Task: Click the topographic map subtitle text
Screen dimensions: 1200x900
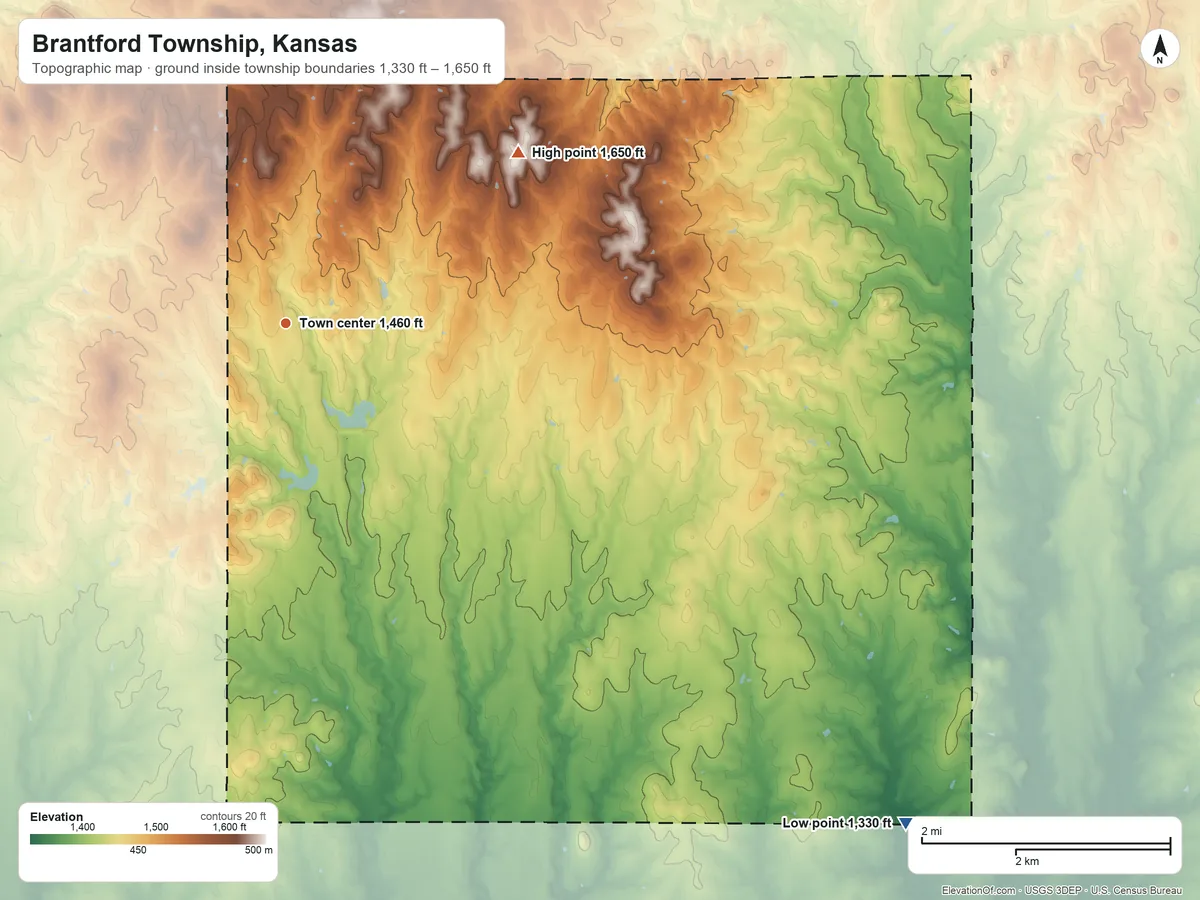Action: coord(262,70)
